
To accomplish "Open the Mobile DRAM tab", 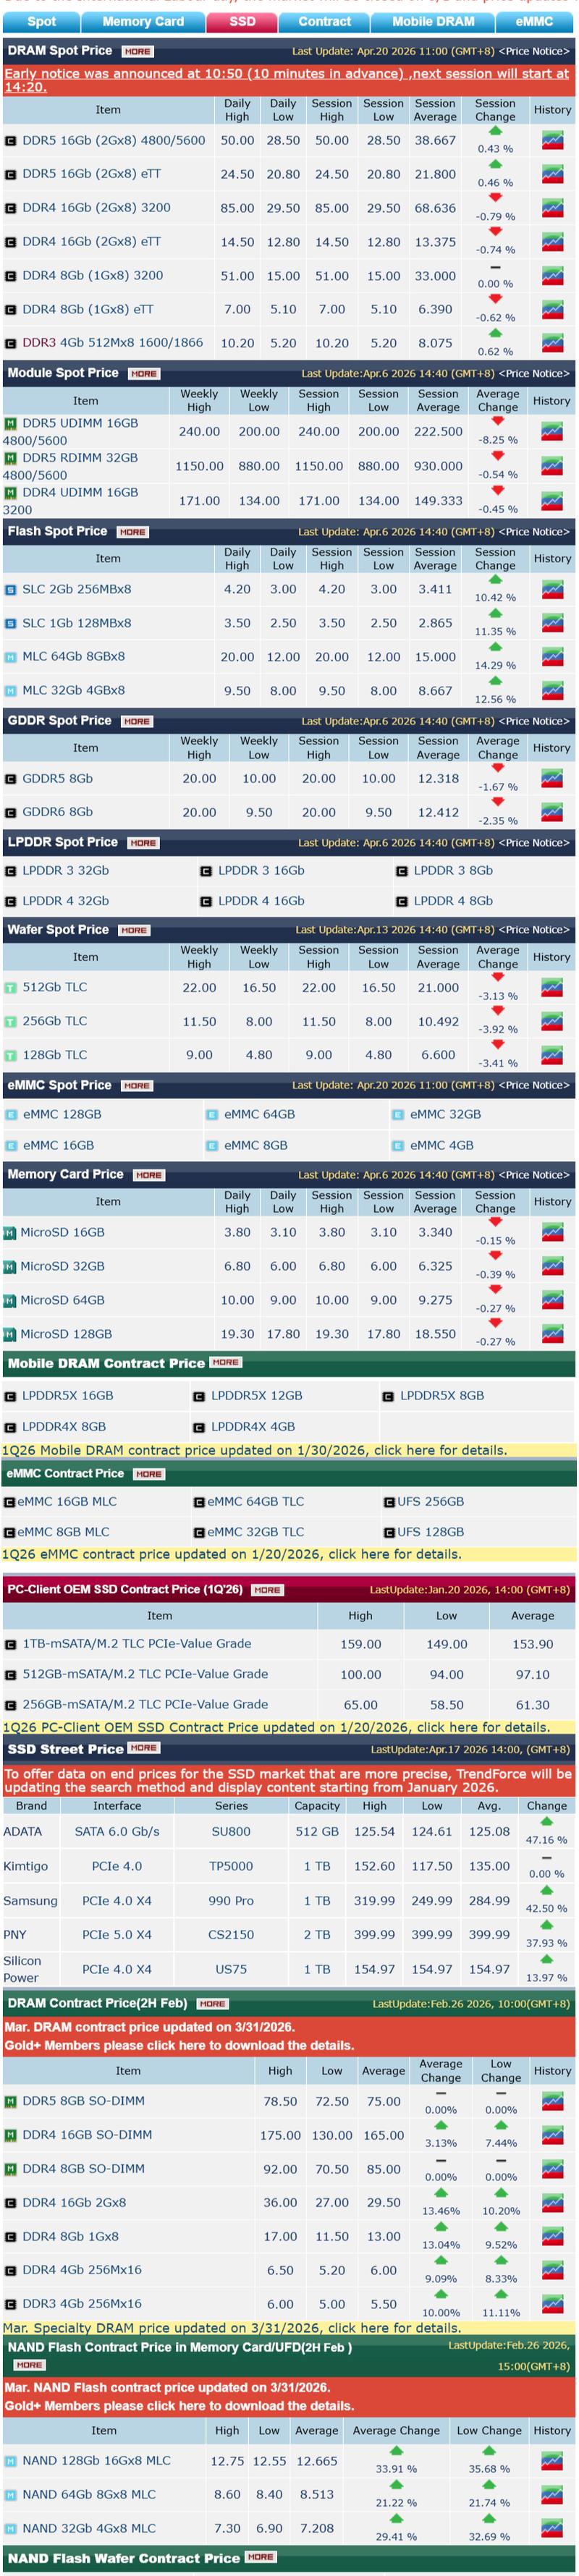I will coord(433,21).
